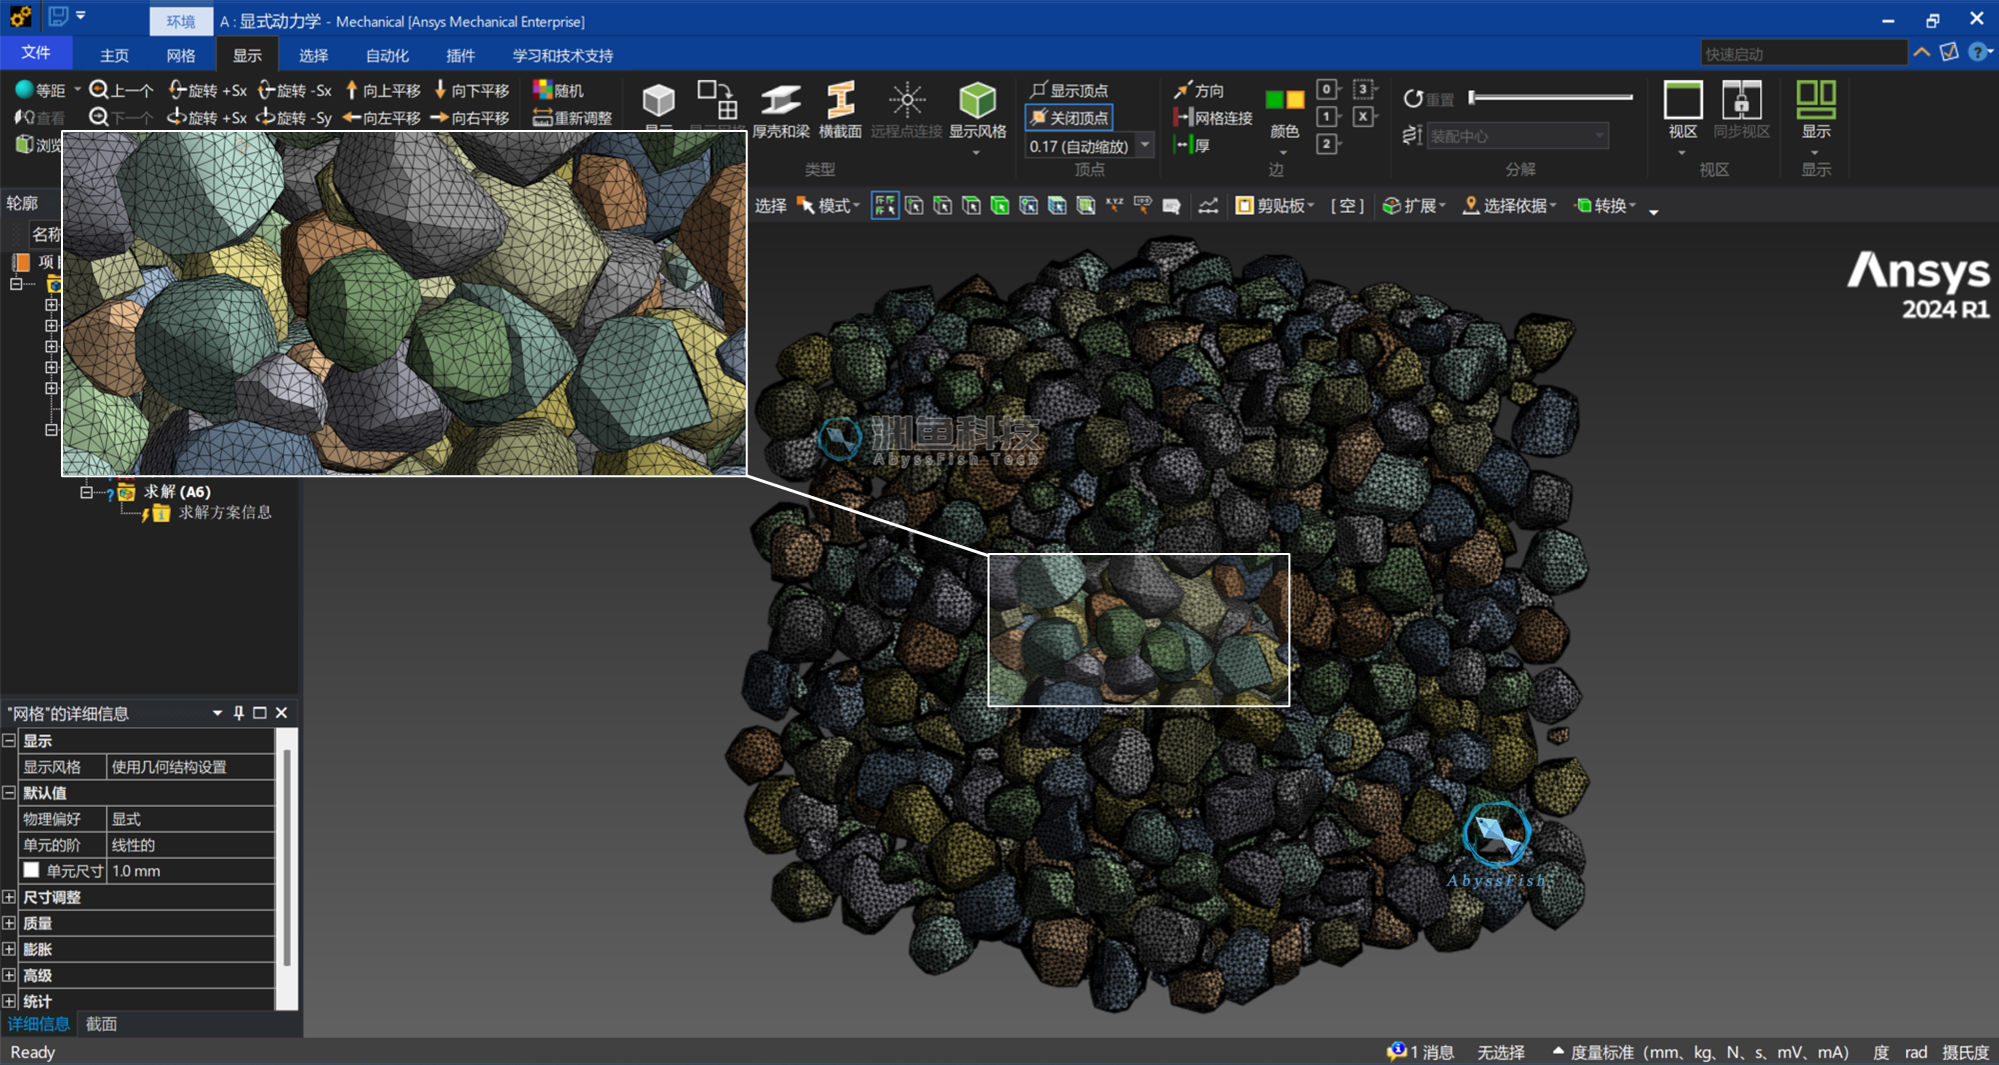Pan the view right
This screenshot has width=1999, height=1065.
[x=471, y=118]
